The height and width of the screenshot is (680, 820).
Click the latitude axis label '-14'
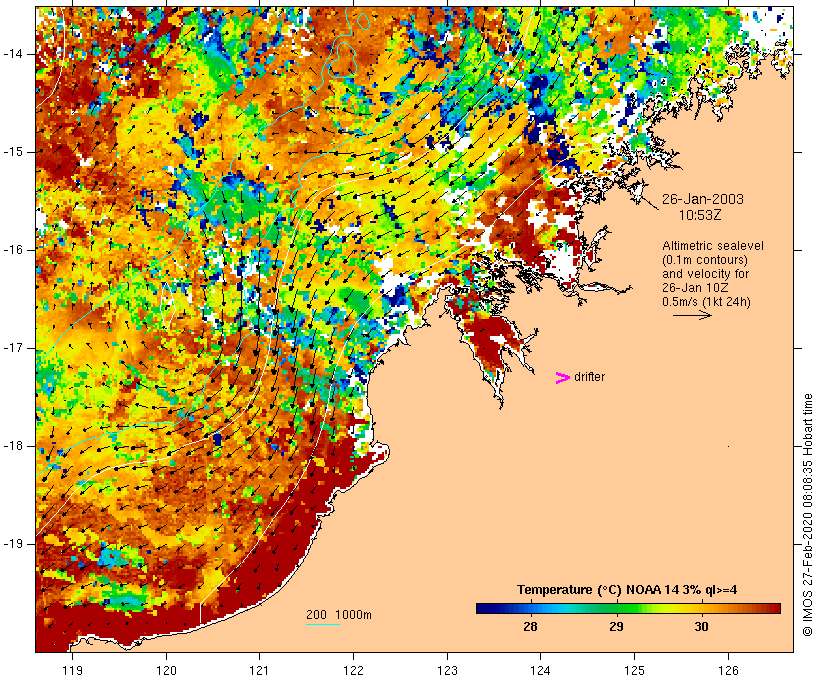(13, 53)
